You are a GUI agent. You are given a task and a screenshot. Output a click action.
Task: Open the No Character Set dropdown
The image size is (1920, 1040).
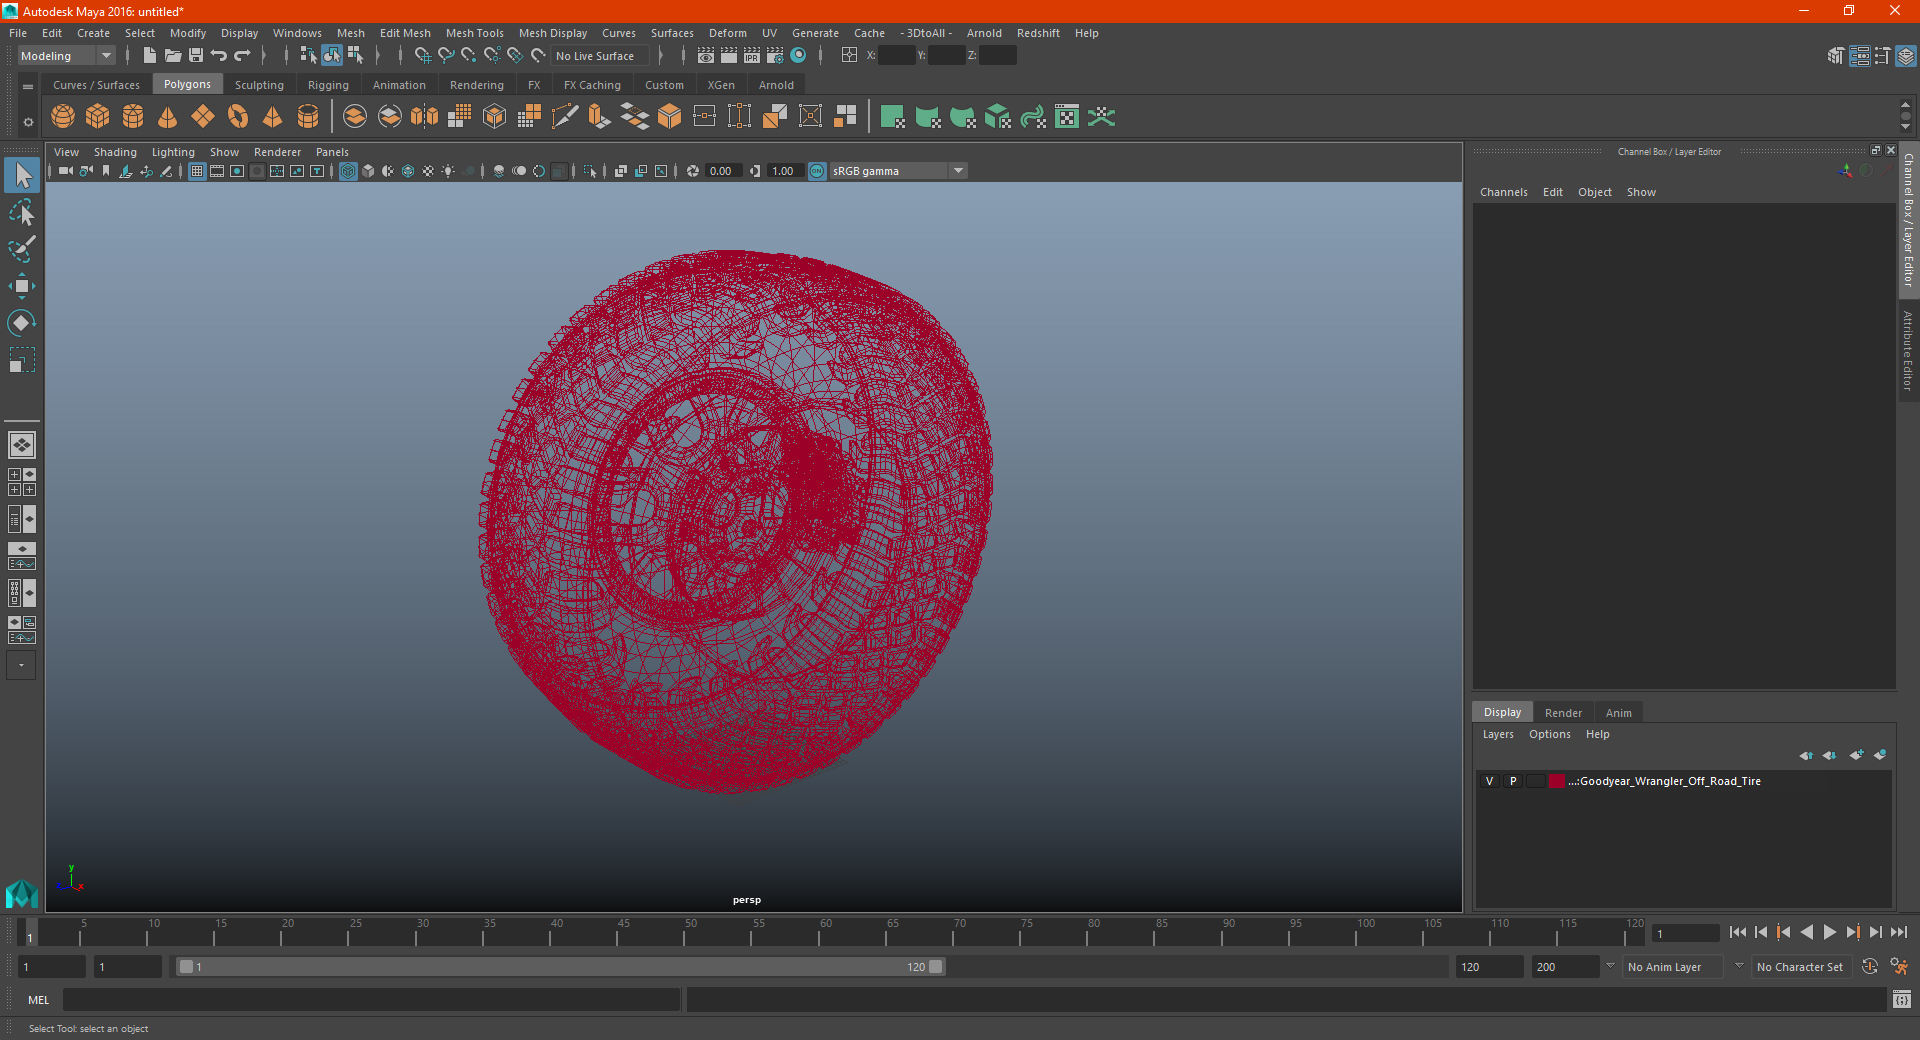point(1800,967)
